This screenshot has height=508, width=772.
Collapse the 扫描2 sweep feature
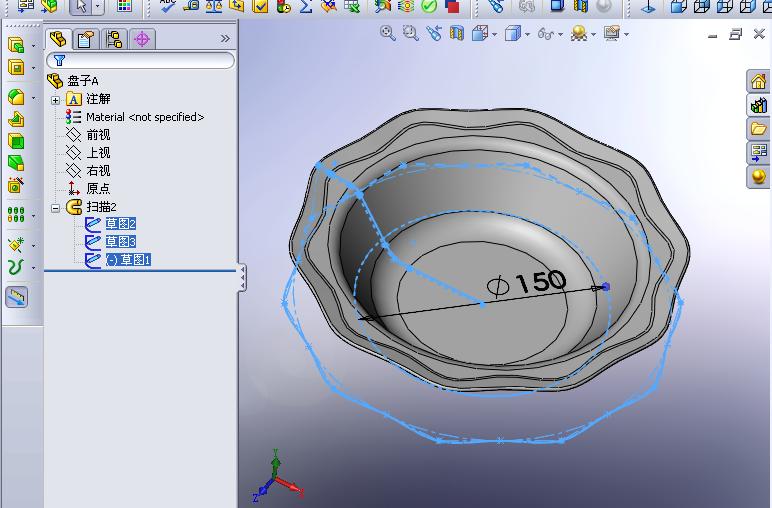click(x=56, y=208)
